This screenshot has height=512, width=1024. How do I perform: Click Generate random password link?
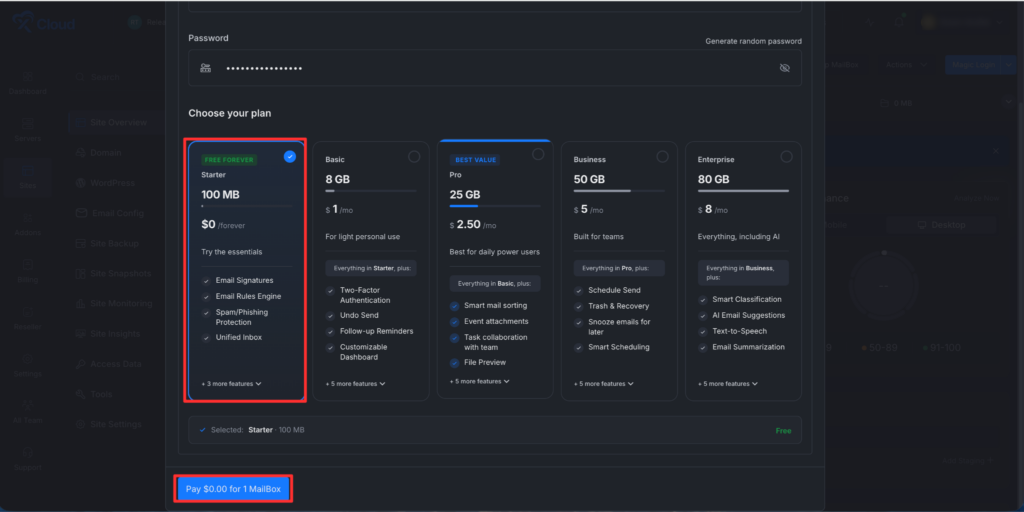click(x=754, y=41)
